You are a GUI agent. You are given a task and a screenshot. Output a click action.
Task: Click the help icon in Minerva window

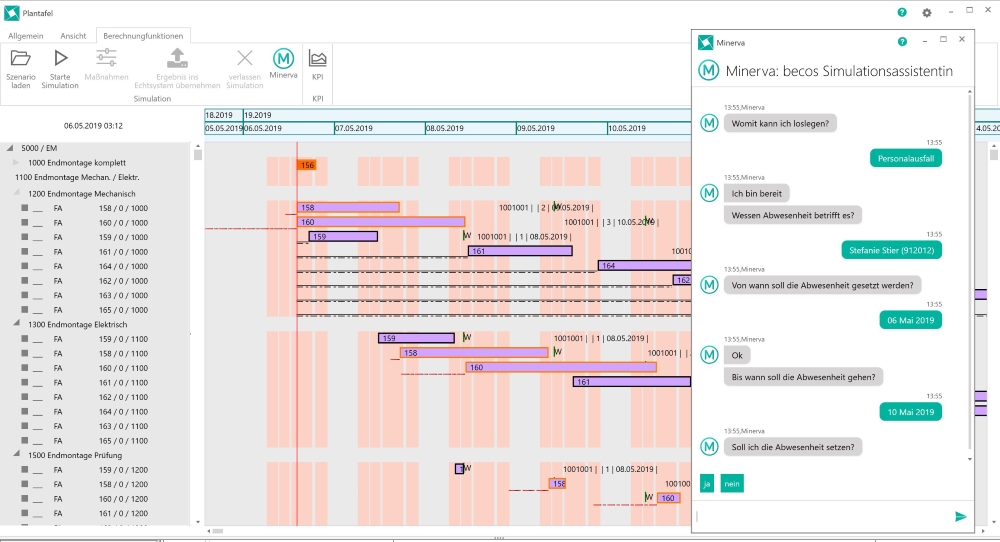click(903, 42)
